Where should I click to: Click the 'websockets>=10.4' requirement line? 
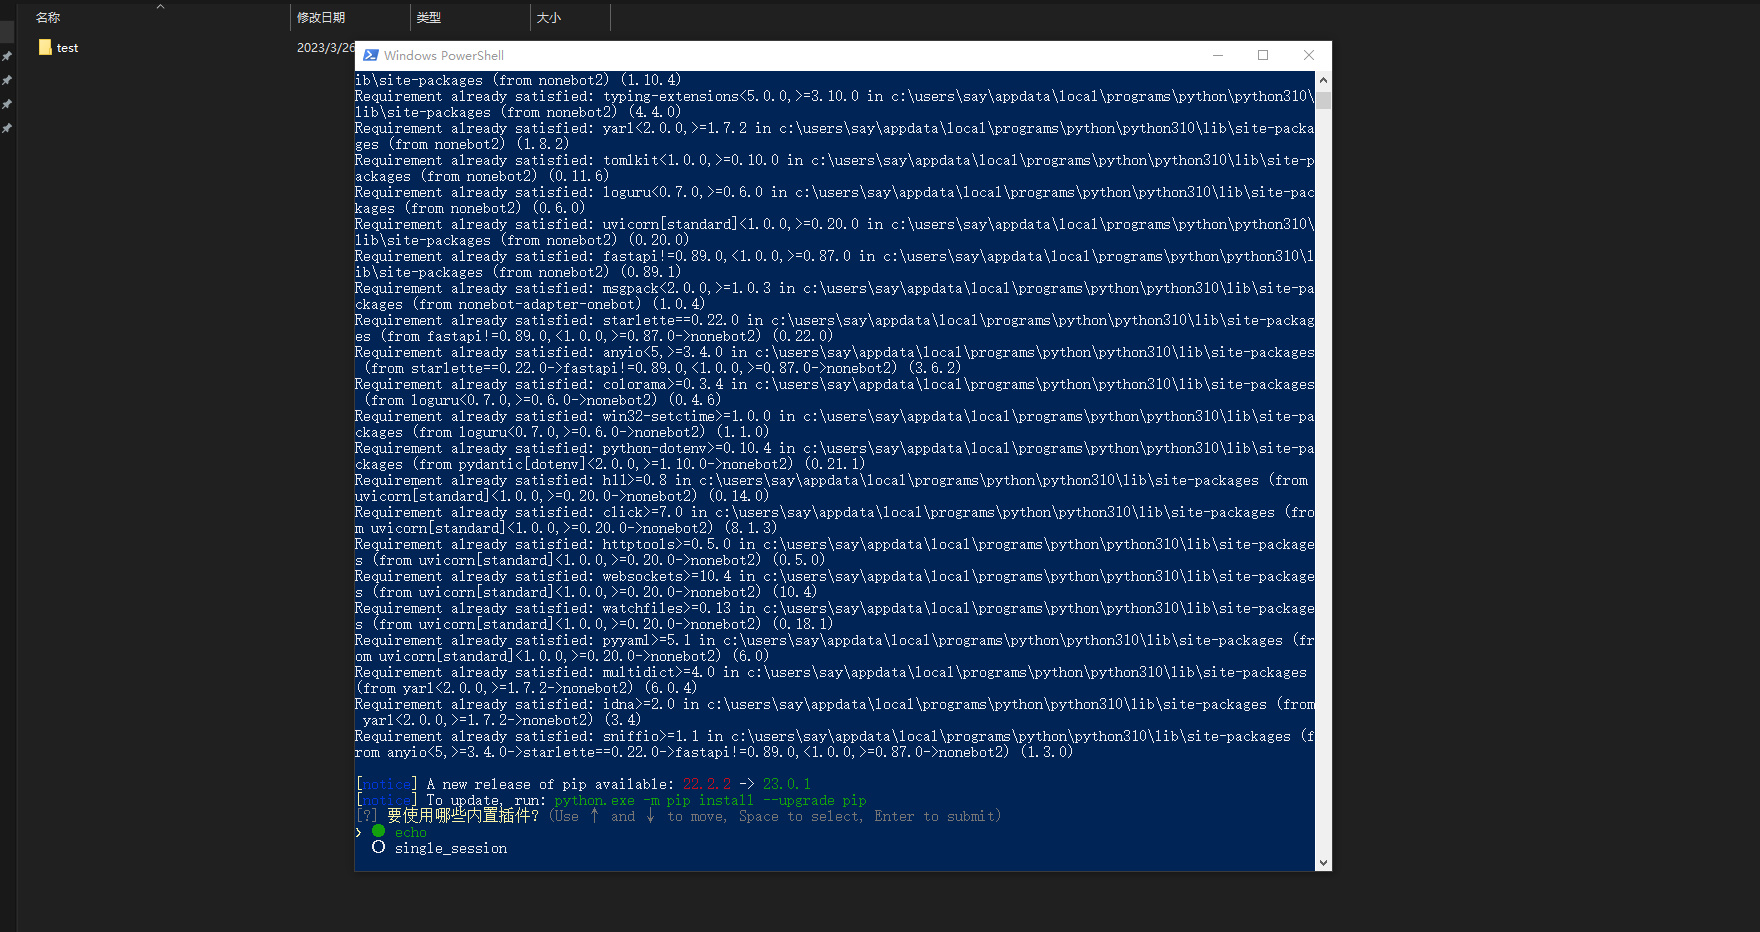click(834, 584)
